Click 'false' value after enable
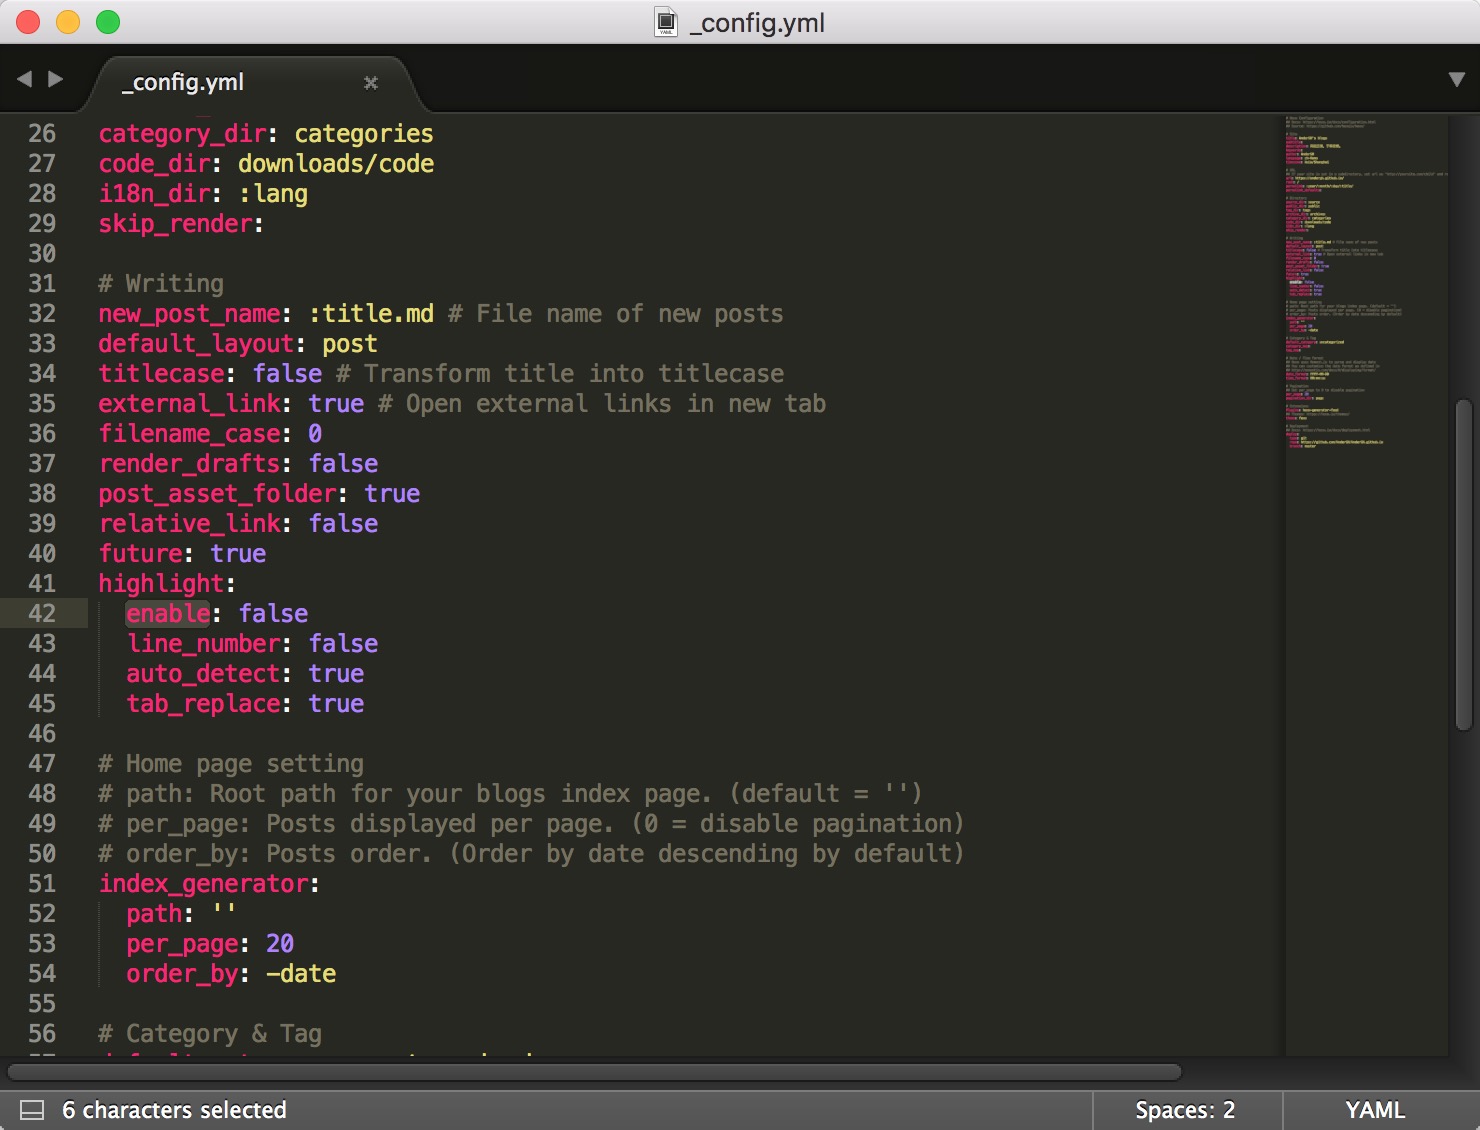The width and height of the screenshot is (1480, 1130). click(x=273, y=613)
